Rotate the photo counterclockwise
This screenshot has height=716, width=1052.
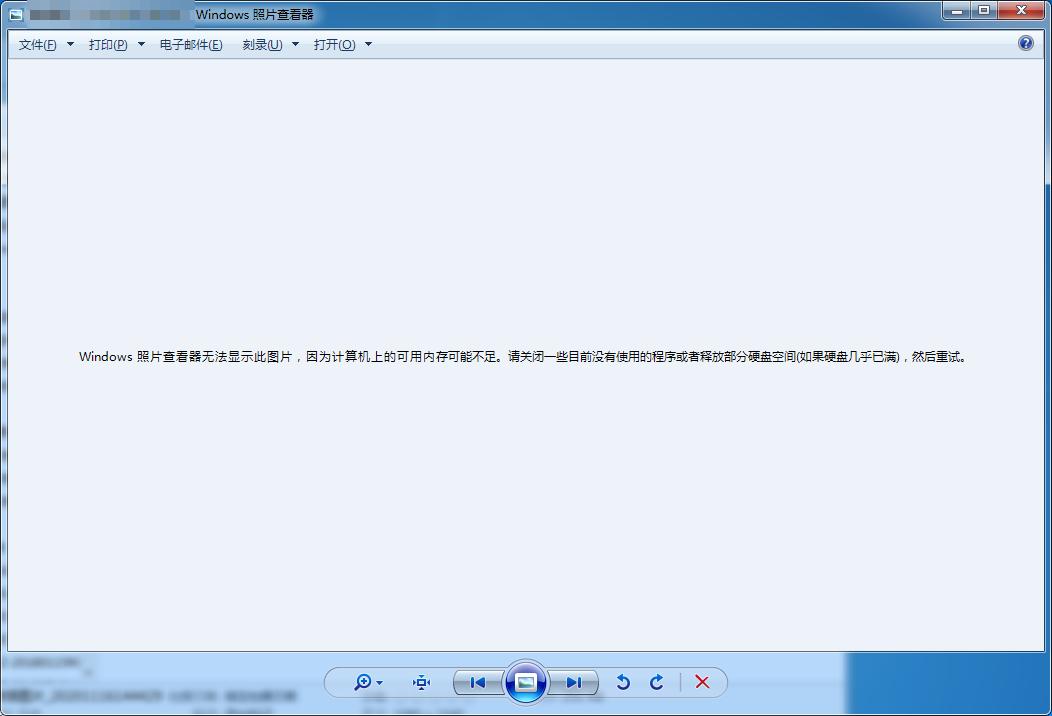[623, 682]
